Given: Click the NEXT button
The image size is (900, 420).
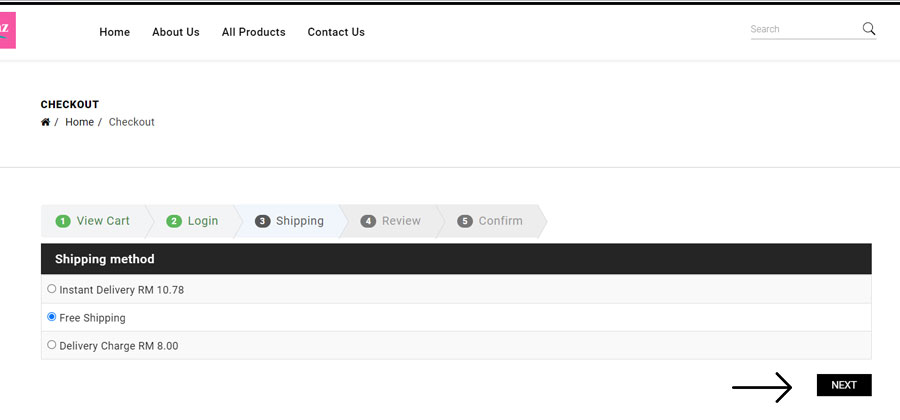Looking at the screenshot, I should point(844,385).
